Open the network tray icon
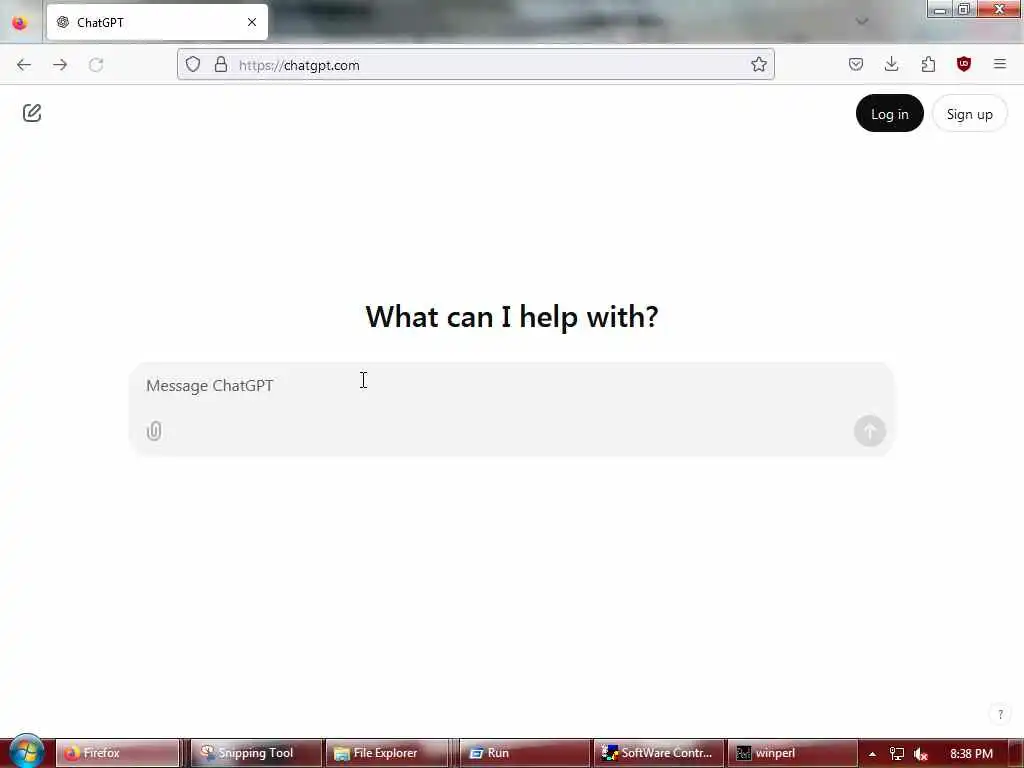The width and height of the screenshot is (1024, 768). click(x=897, y=754)
